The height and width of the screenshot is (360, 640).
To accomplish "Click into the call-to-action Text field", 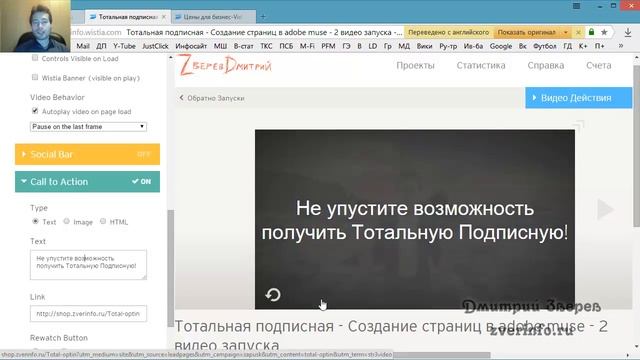I will pyautogui.click(x=88, y=265).
